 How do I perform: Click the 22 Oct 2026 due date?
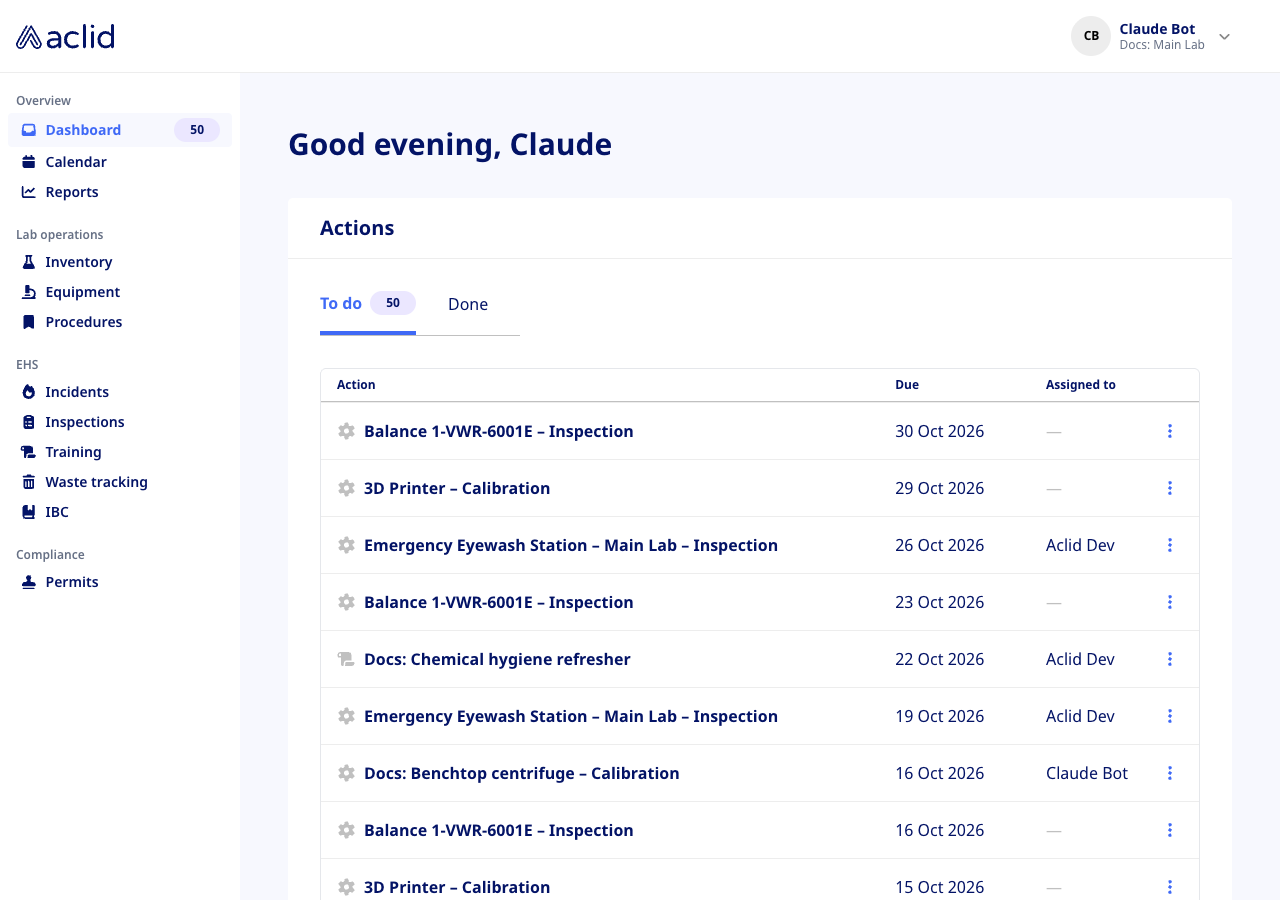[939, 659]
